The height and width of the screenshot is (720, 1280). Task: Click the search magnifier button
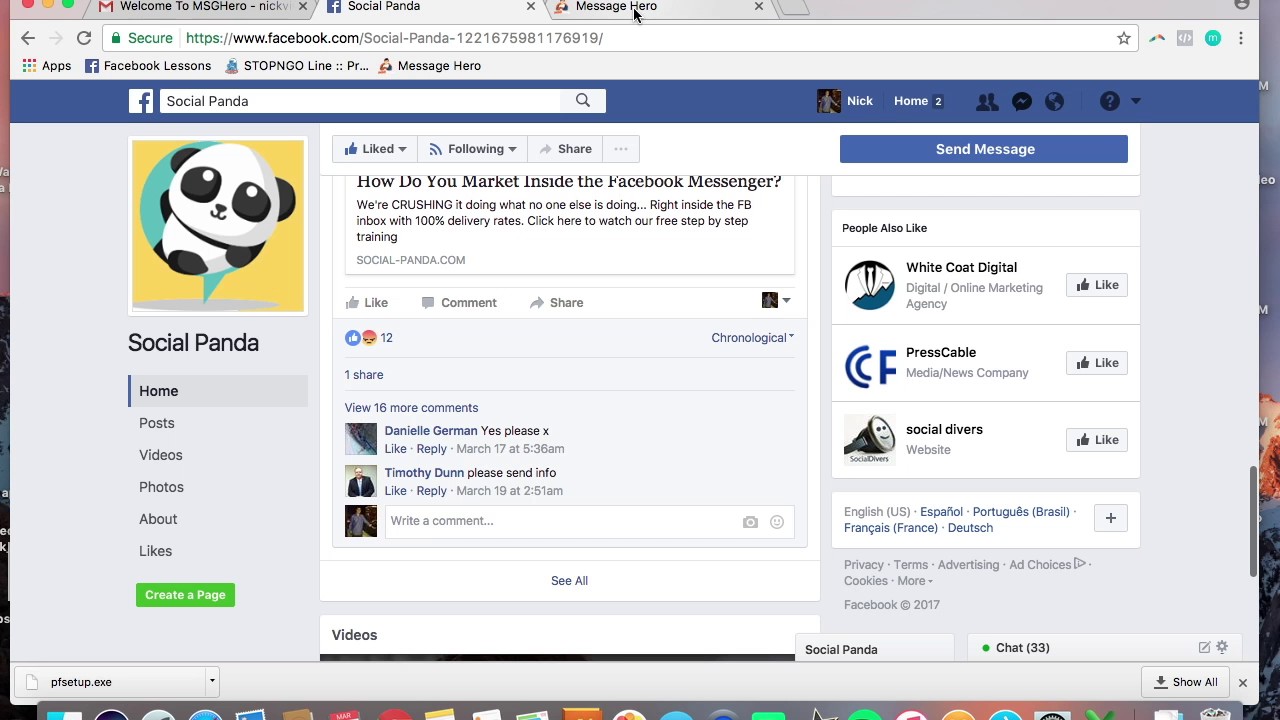click(583, 100)
